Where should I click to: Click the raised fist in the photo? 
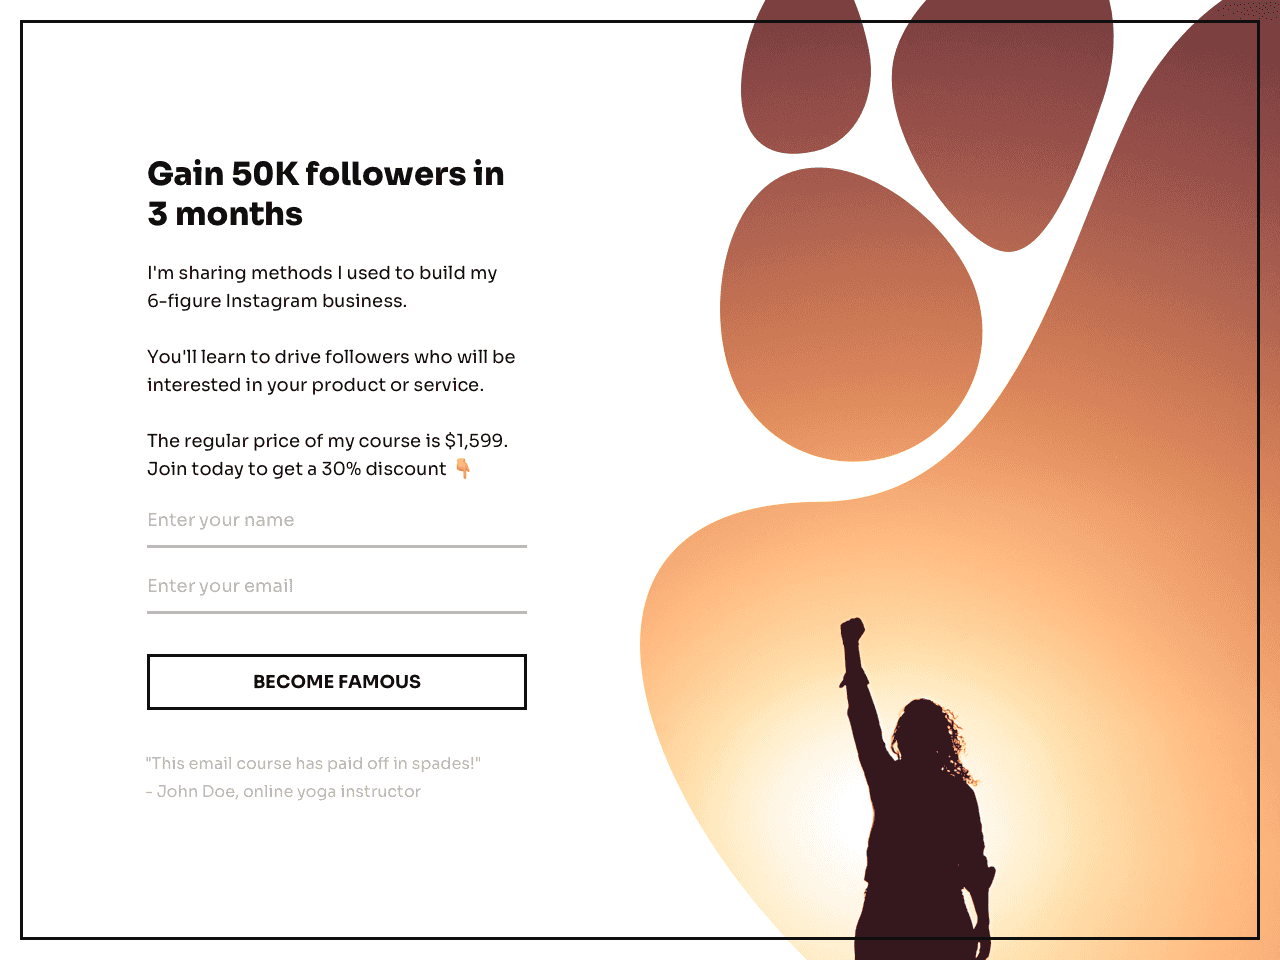click(852, 631)
